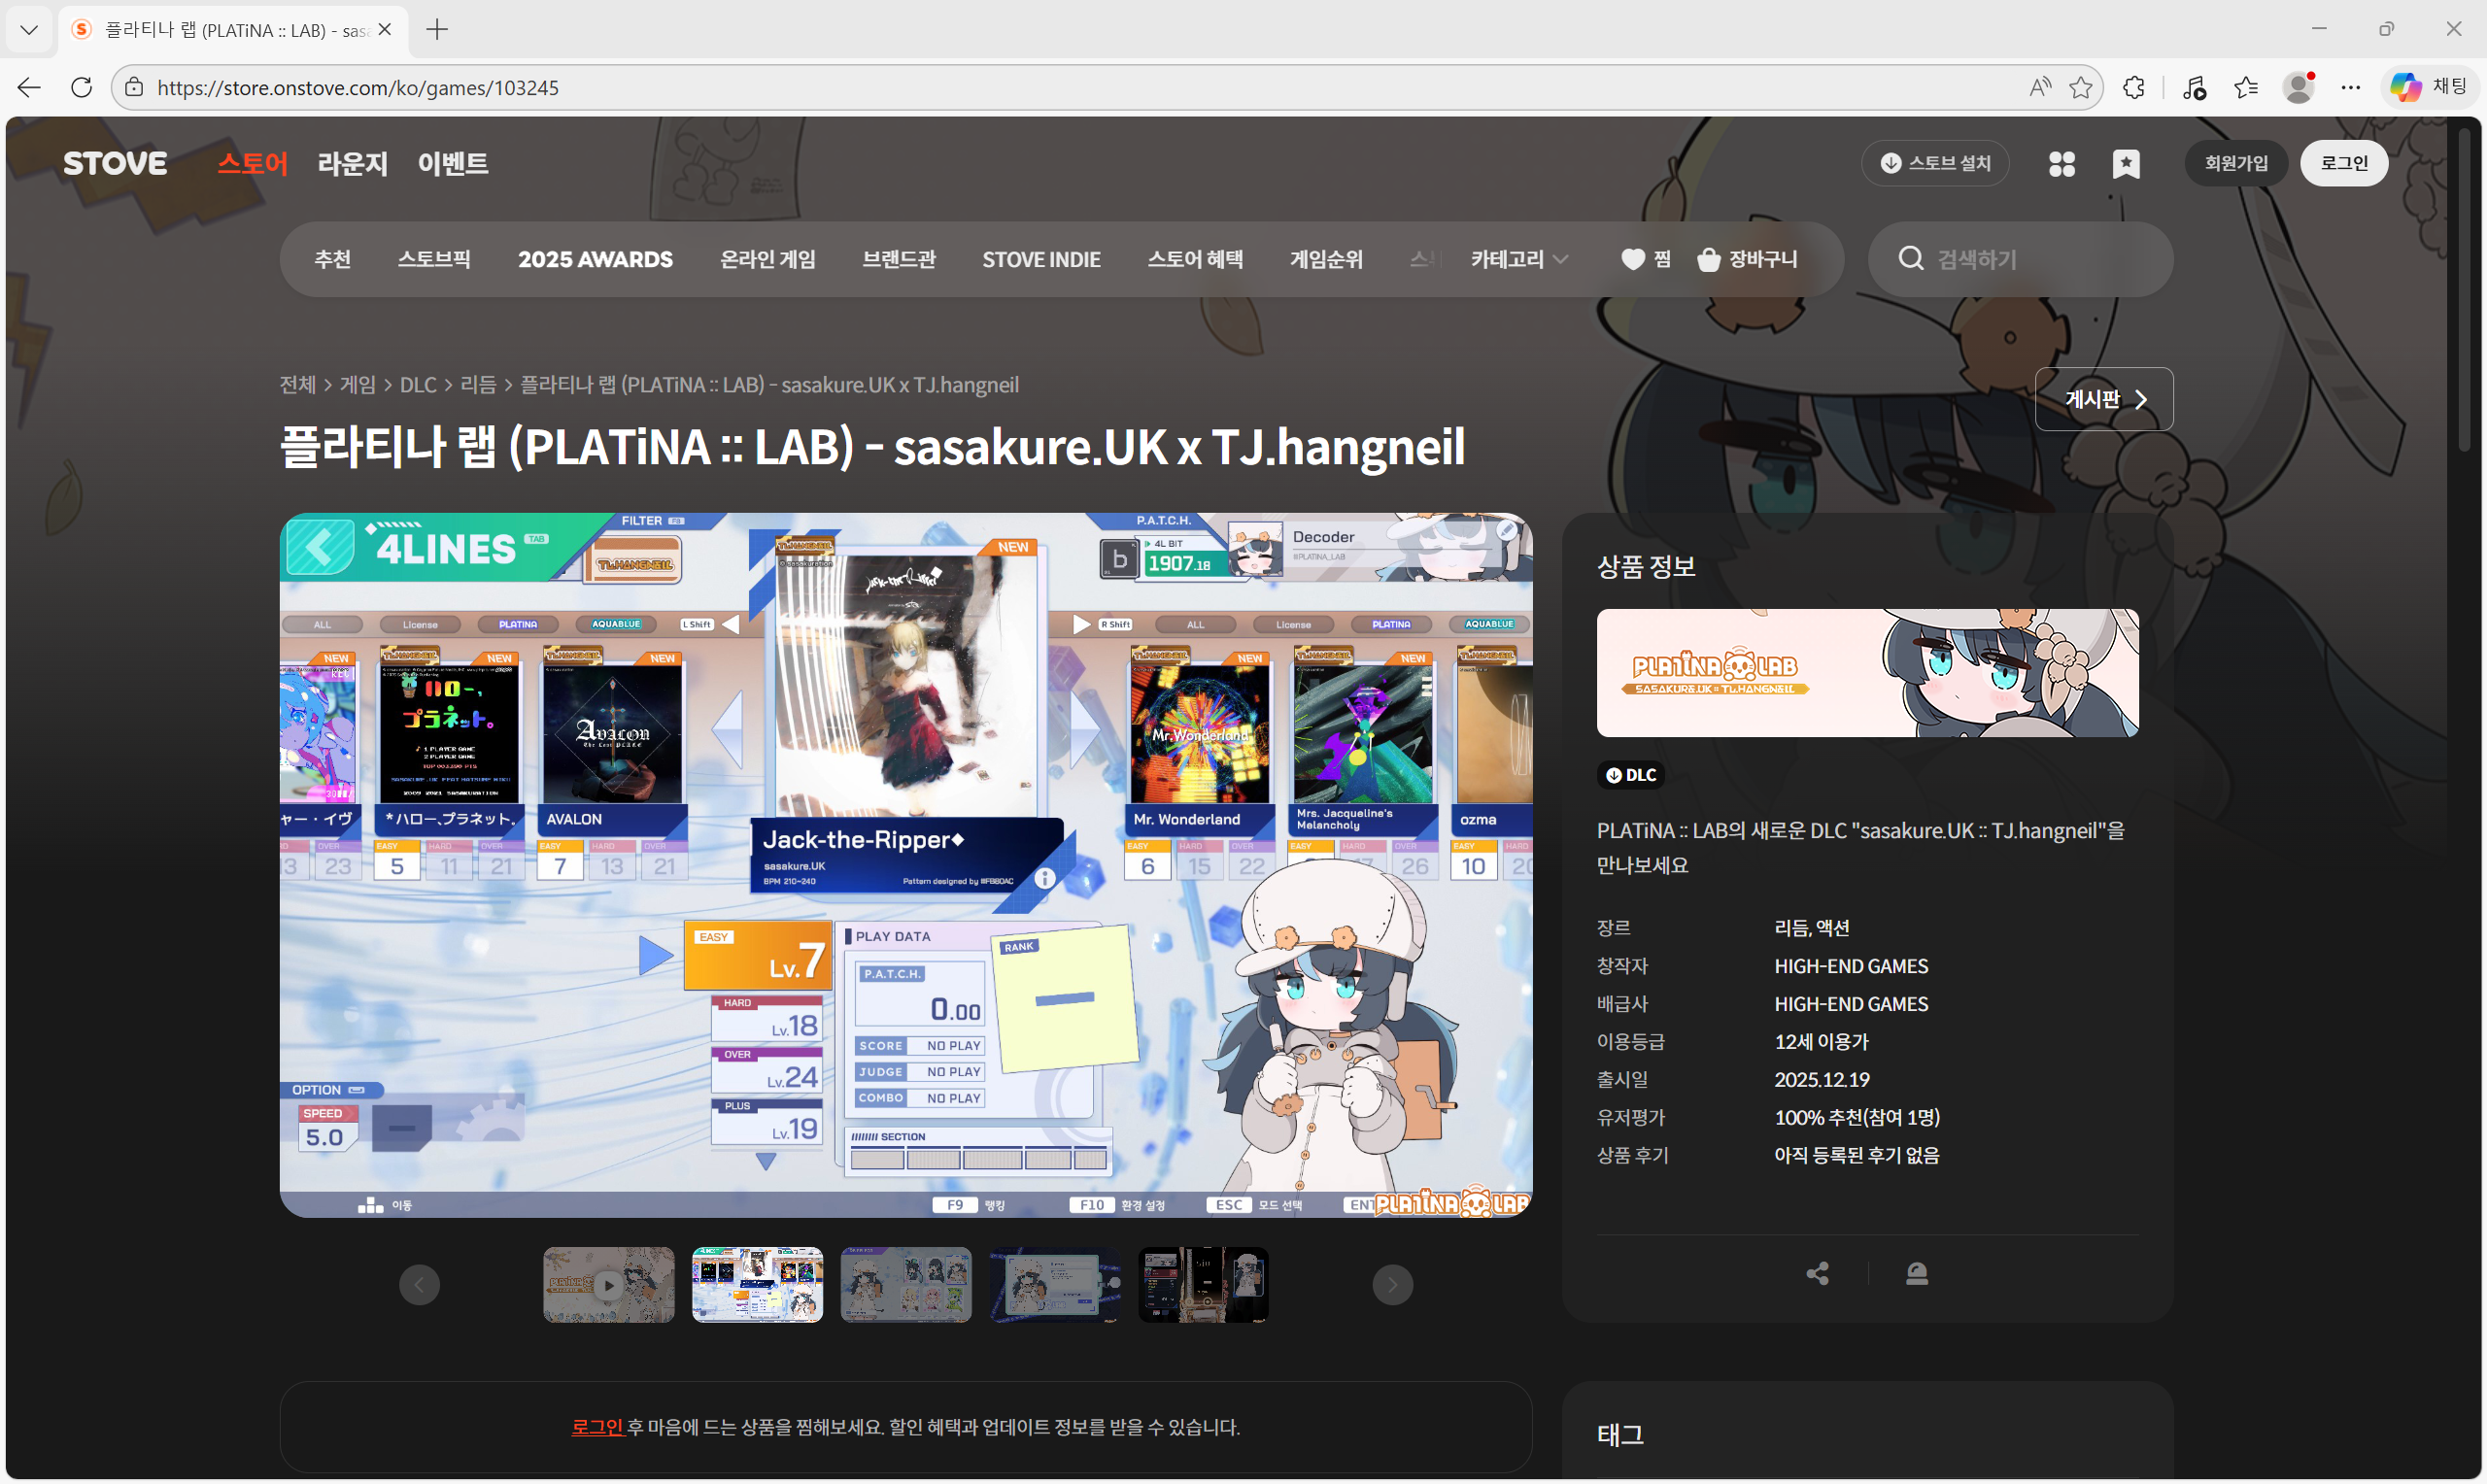Click the browser extensions puzzle icon
2487x1484 pixels.
point(2133,87)
